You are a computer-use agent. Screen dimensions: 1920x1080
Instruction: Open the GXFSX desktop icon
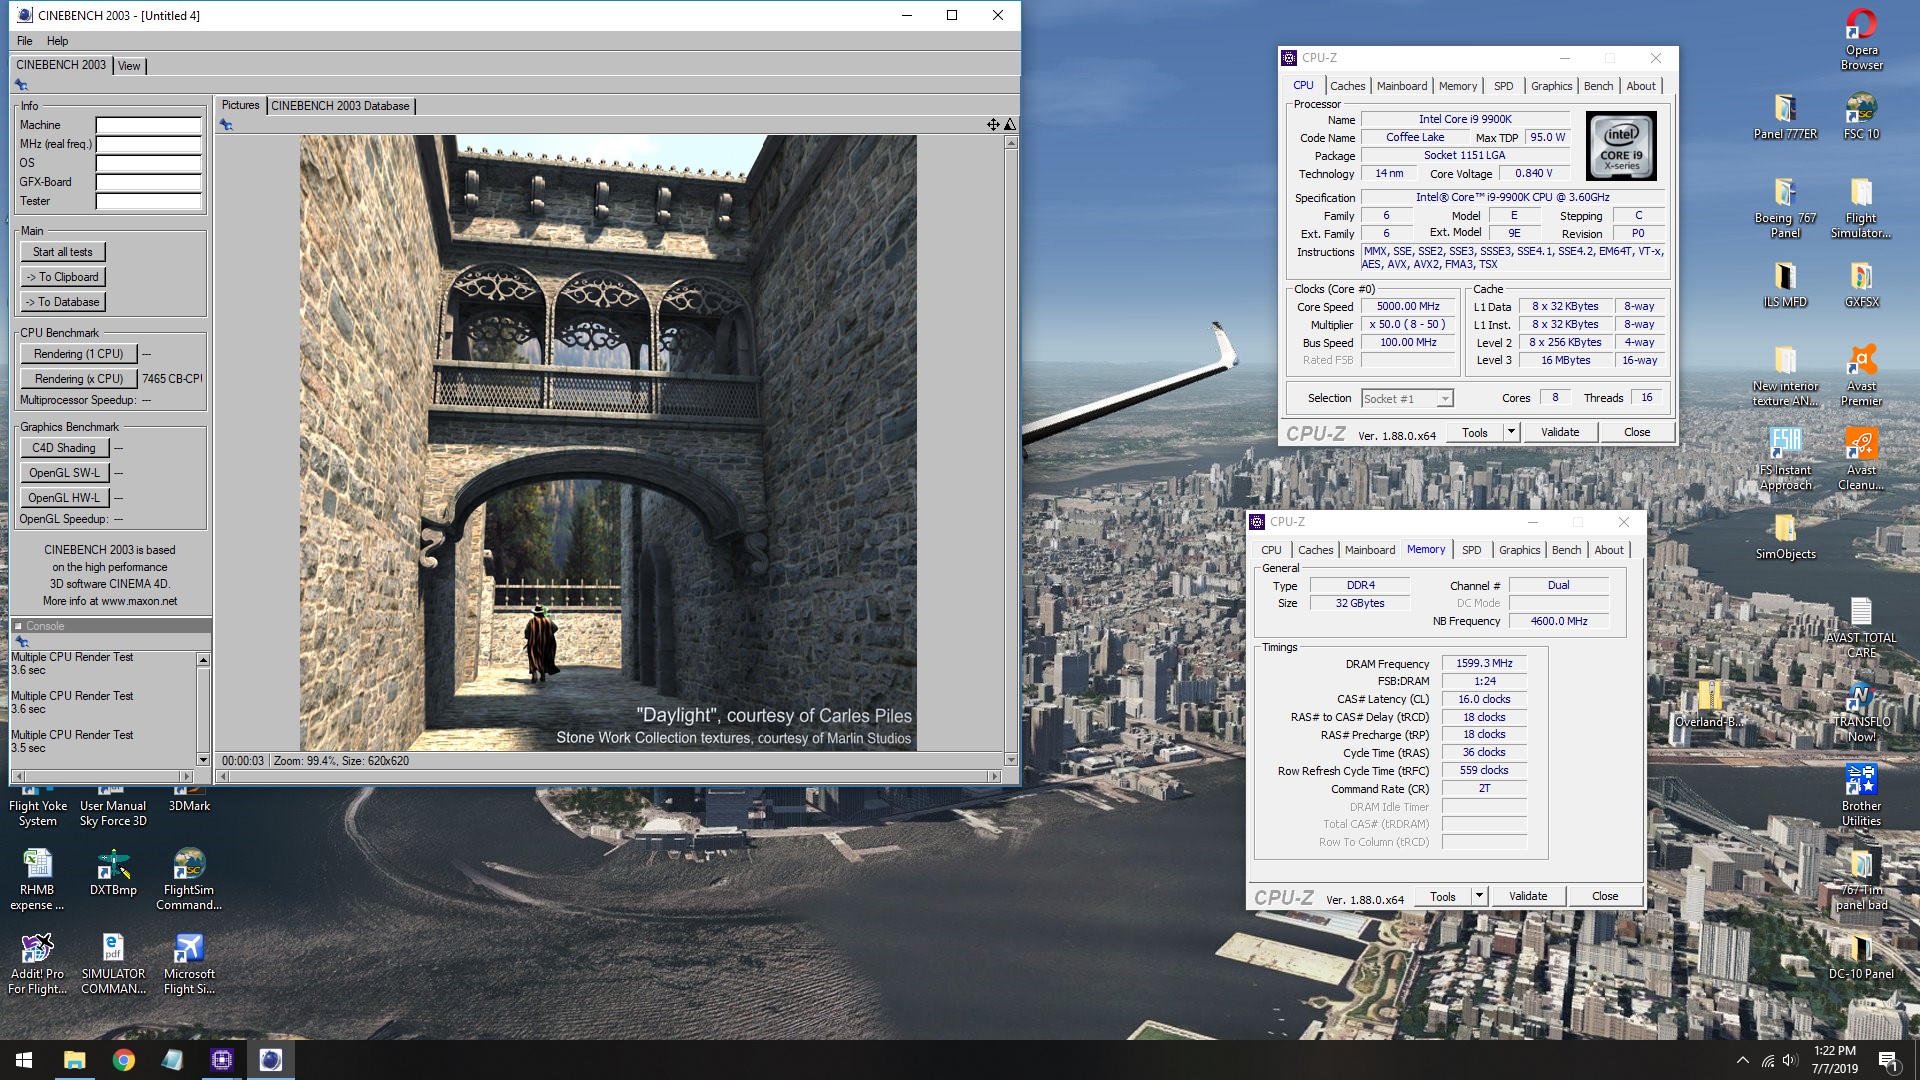coord(1861,284)
